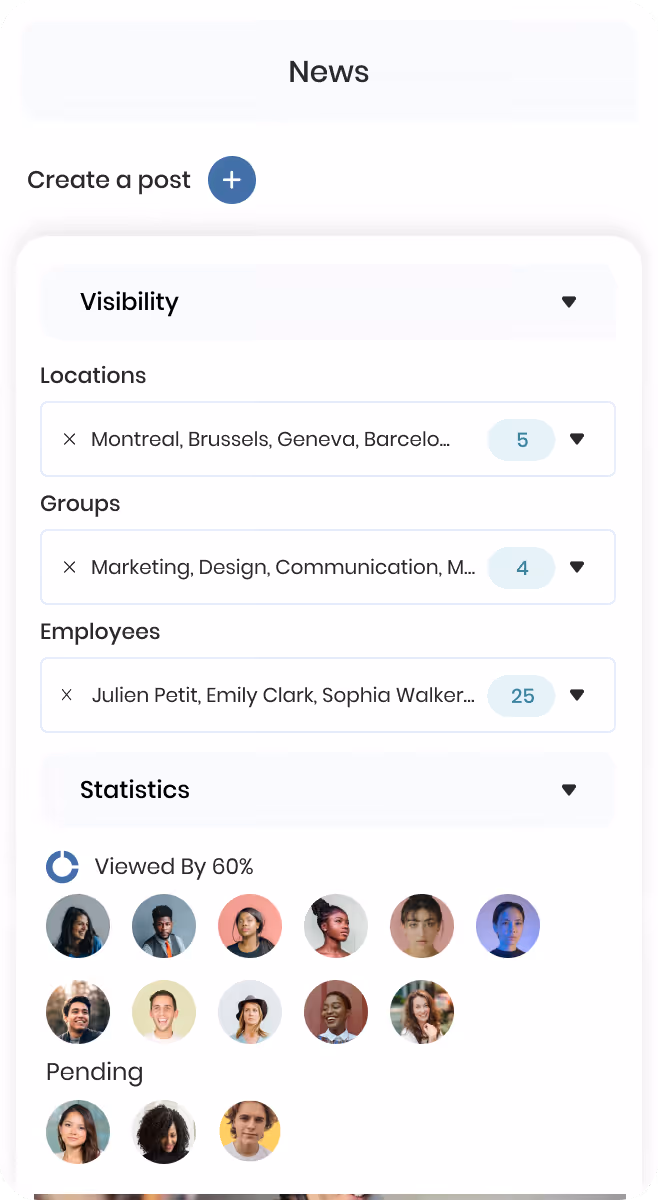This screenshot has width=658, height=1200.
Task: Select the Groups count badge showing 4
Action: pyautogui.click(x=522, y=568)
